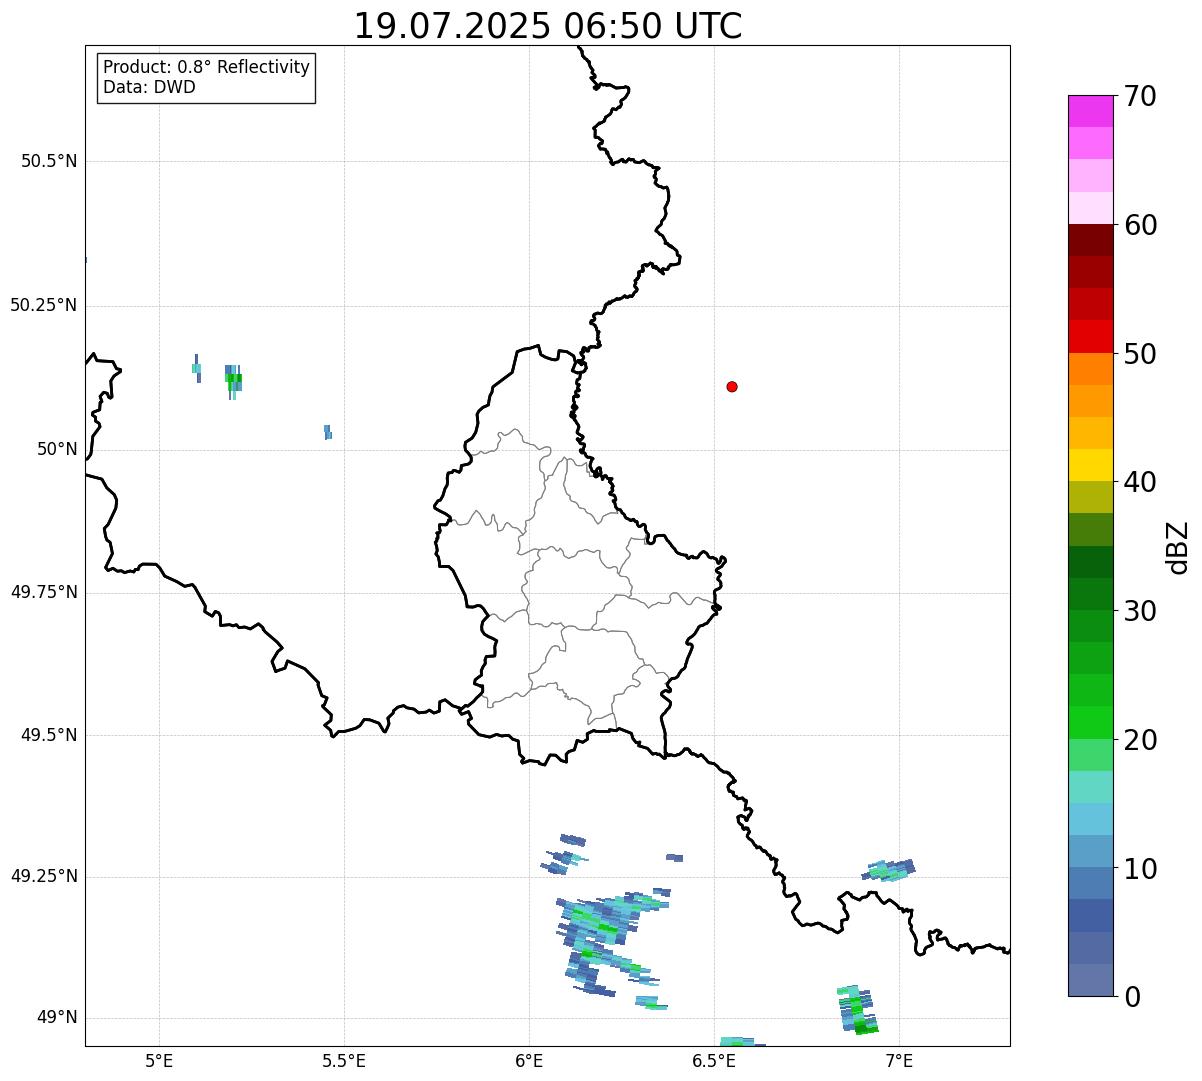Click the 7°E longitude label
This screenshot has width=1202, height=1081.
pyautogui.click(x=899, y=1060)
